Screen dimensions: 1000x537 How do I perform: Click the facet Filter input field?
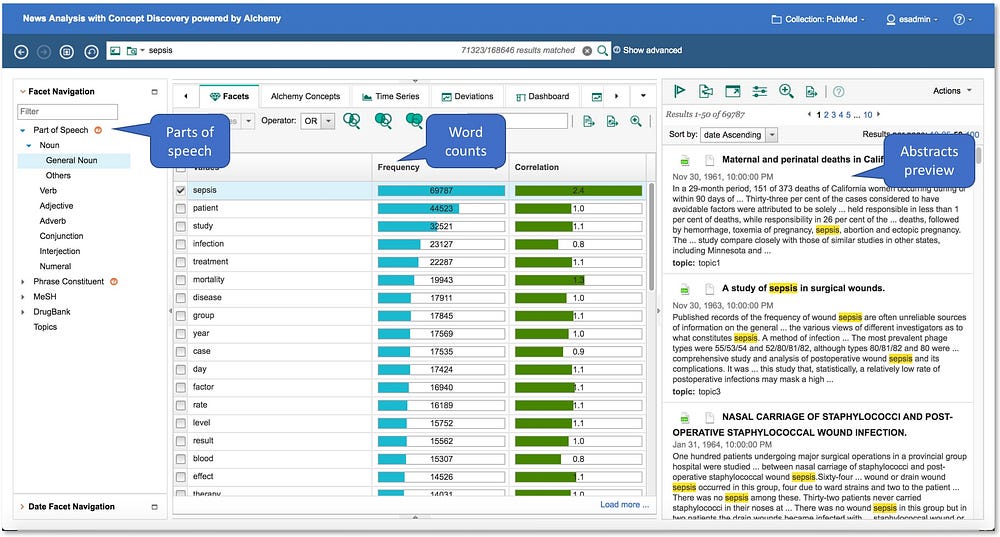pos(68,111)
